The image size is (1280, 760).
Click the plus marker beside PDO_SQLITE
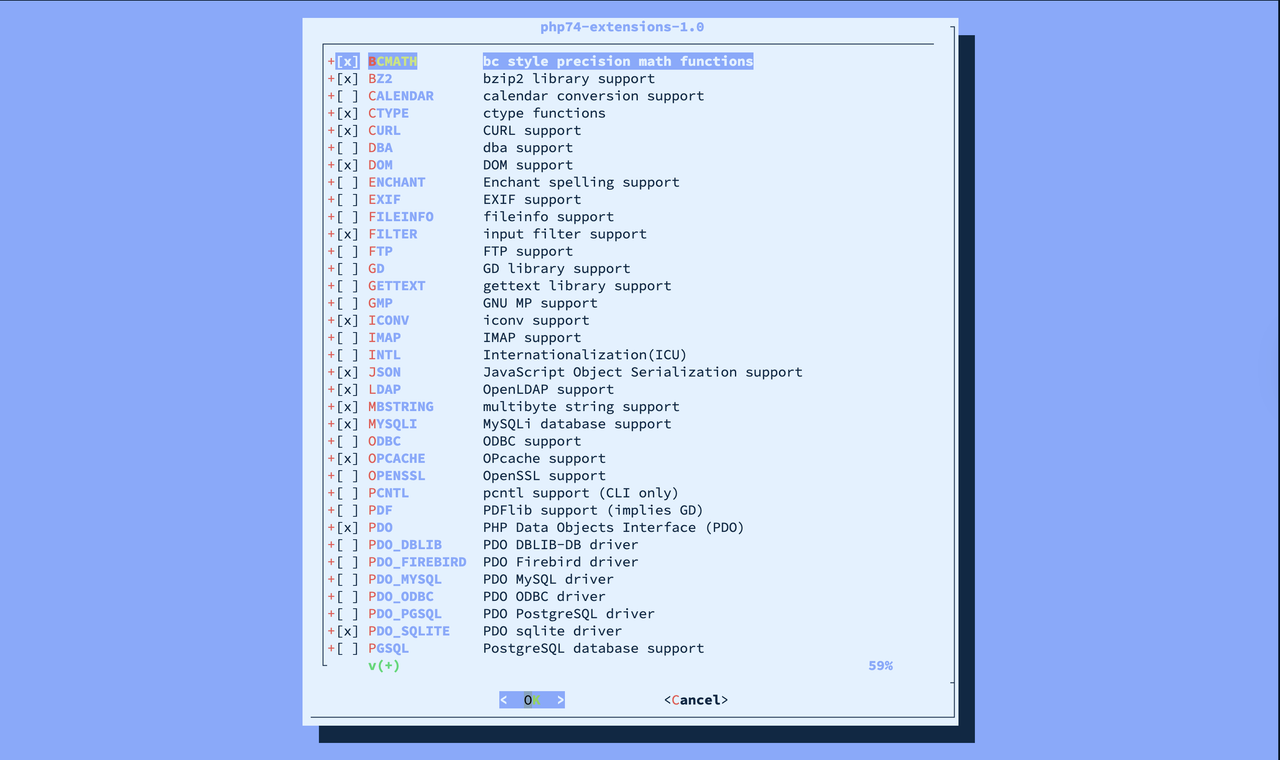tap(331, 631)
